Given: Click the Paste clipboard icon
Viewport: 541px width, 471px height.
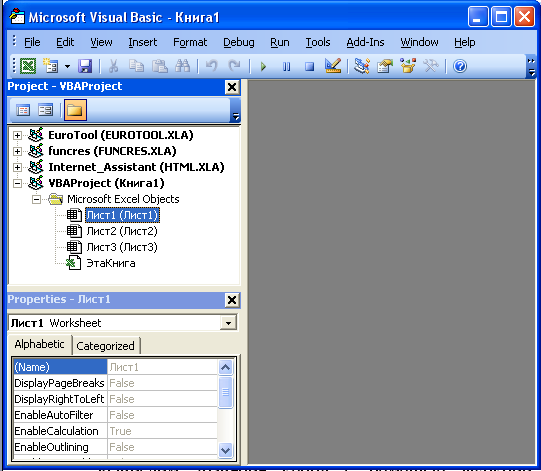Looking at the screenshot, I should click(x=160, y=66).
